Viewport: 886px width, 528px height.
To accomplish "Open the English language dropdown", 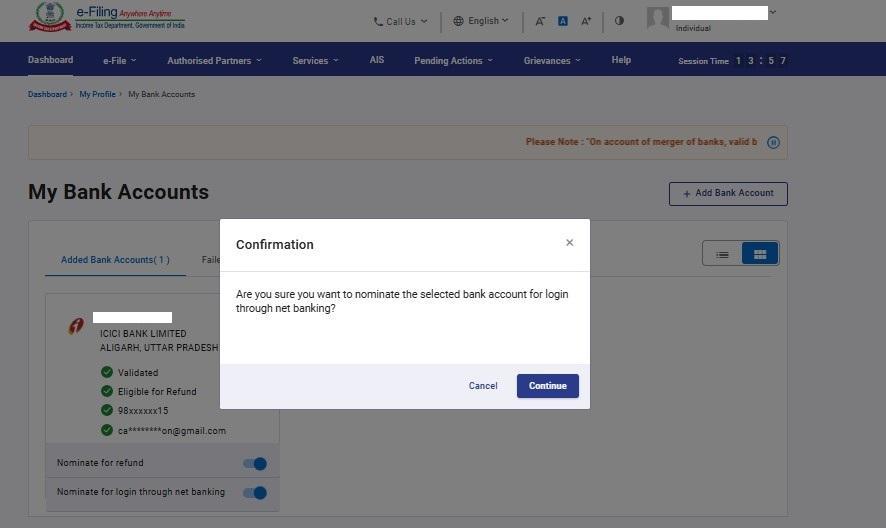I will click(481, 21).
